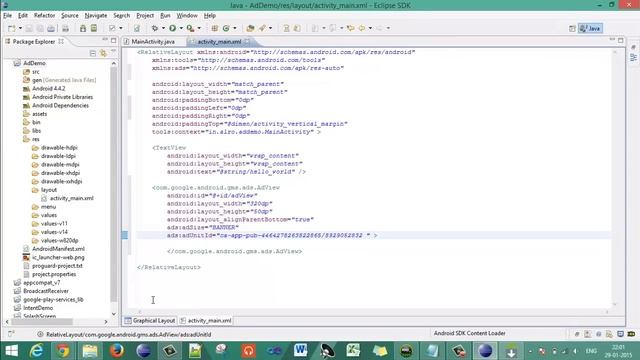Open dropdown arrow beside External Tools icon

coord(199,28)
